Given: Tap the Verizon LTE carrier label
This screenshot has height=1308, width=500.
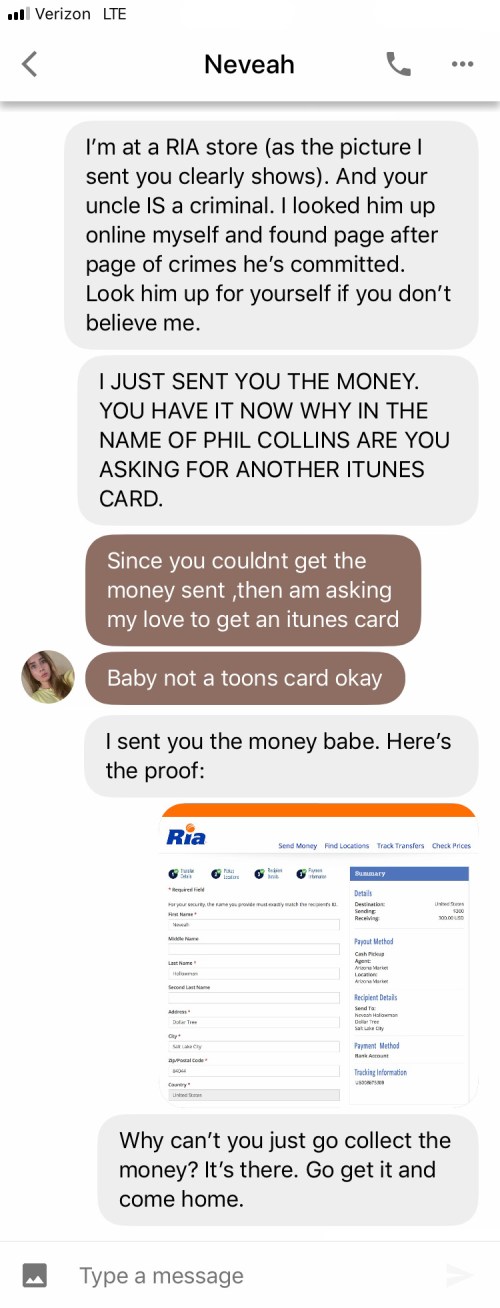Looking at the screenshot, I should [x=80, y=14].
